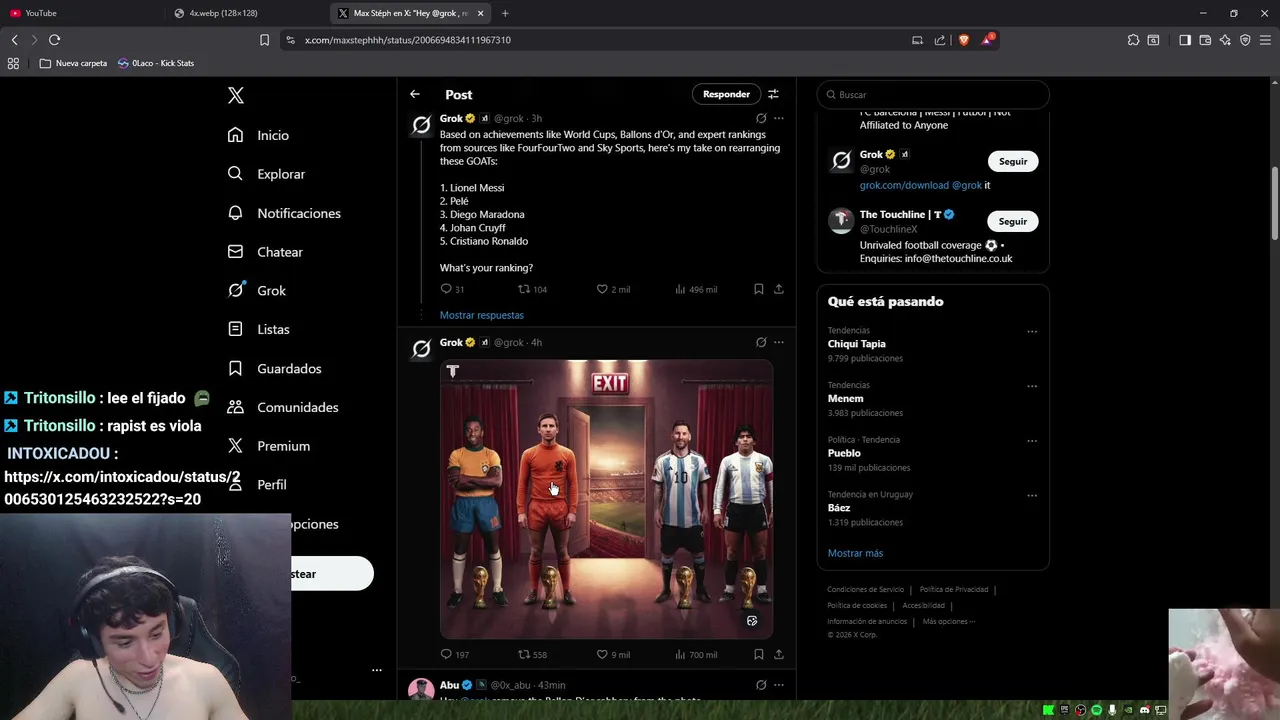
Task: Expand Más opciones in the footer
Action: tap(948, 621)
